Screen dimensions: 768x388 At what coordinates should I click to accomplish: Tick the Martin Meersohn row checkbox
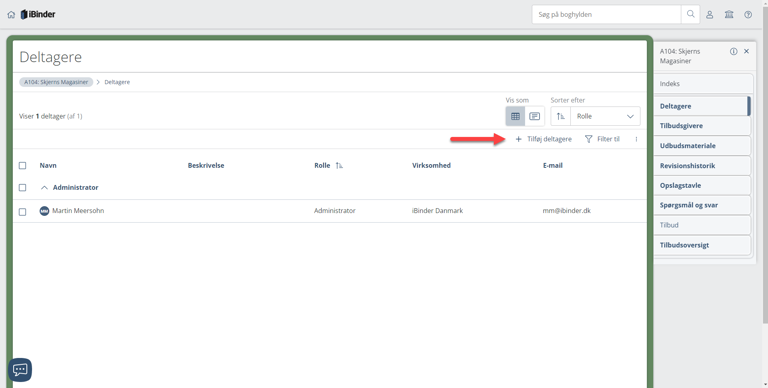23,212
